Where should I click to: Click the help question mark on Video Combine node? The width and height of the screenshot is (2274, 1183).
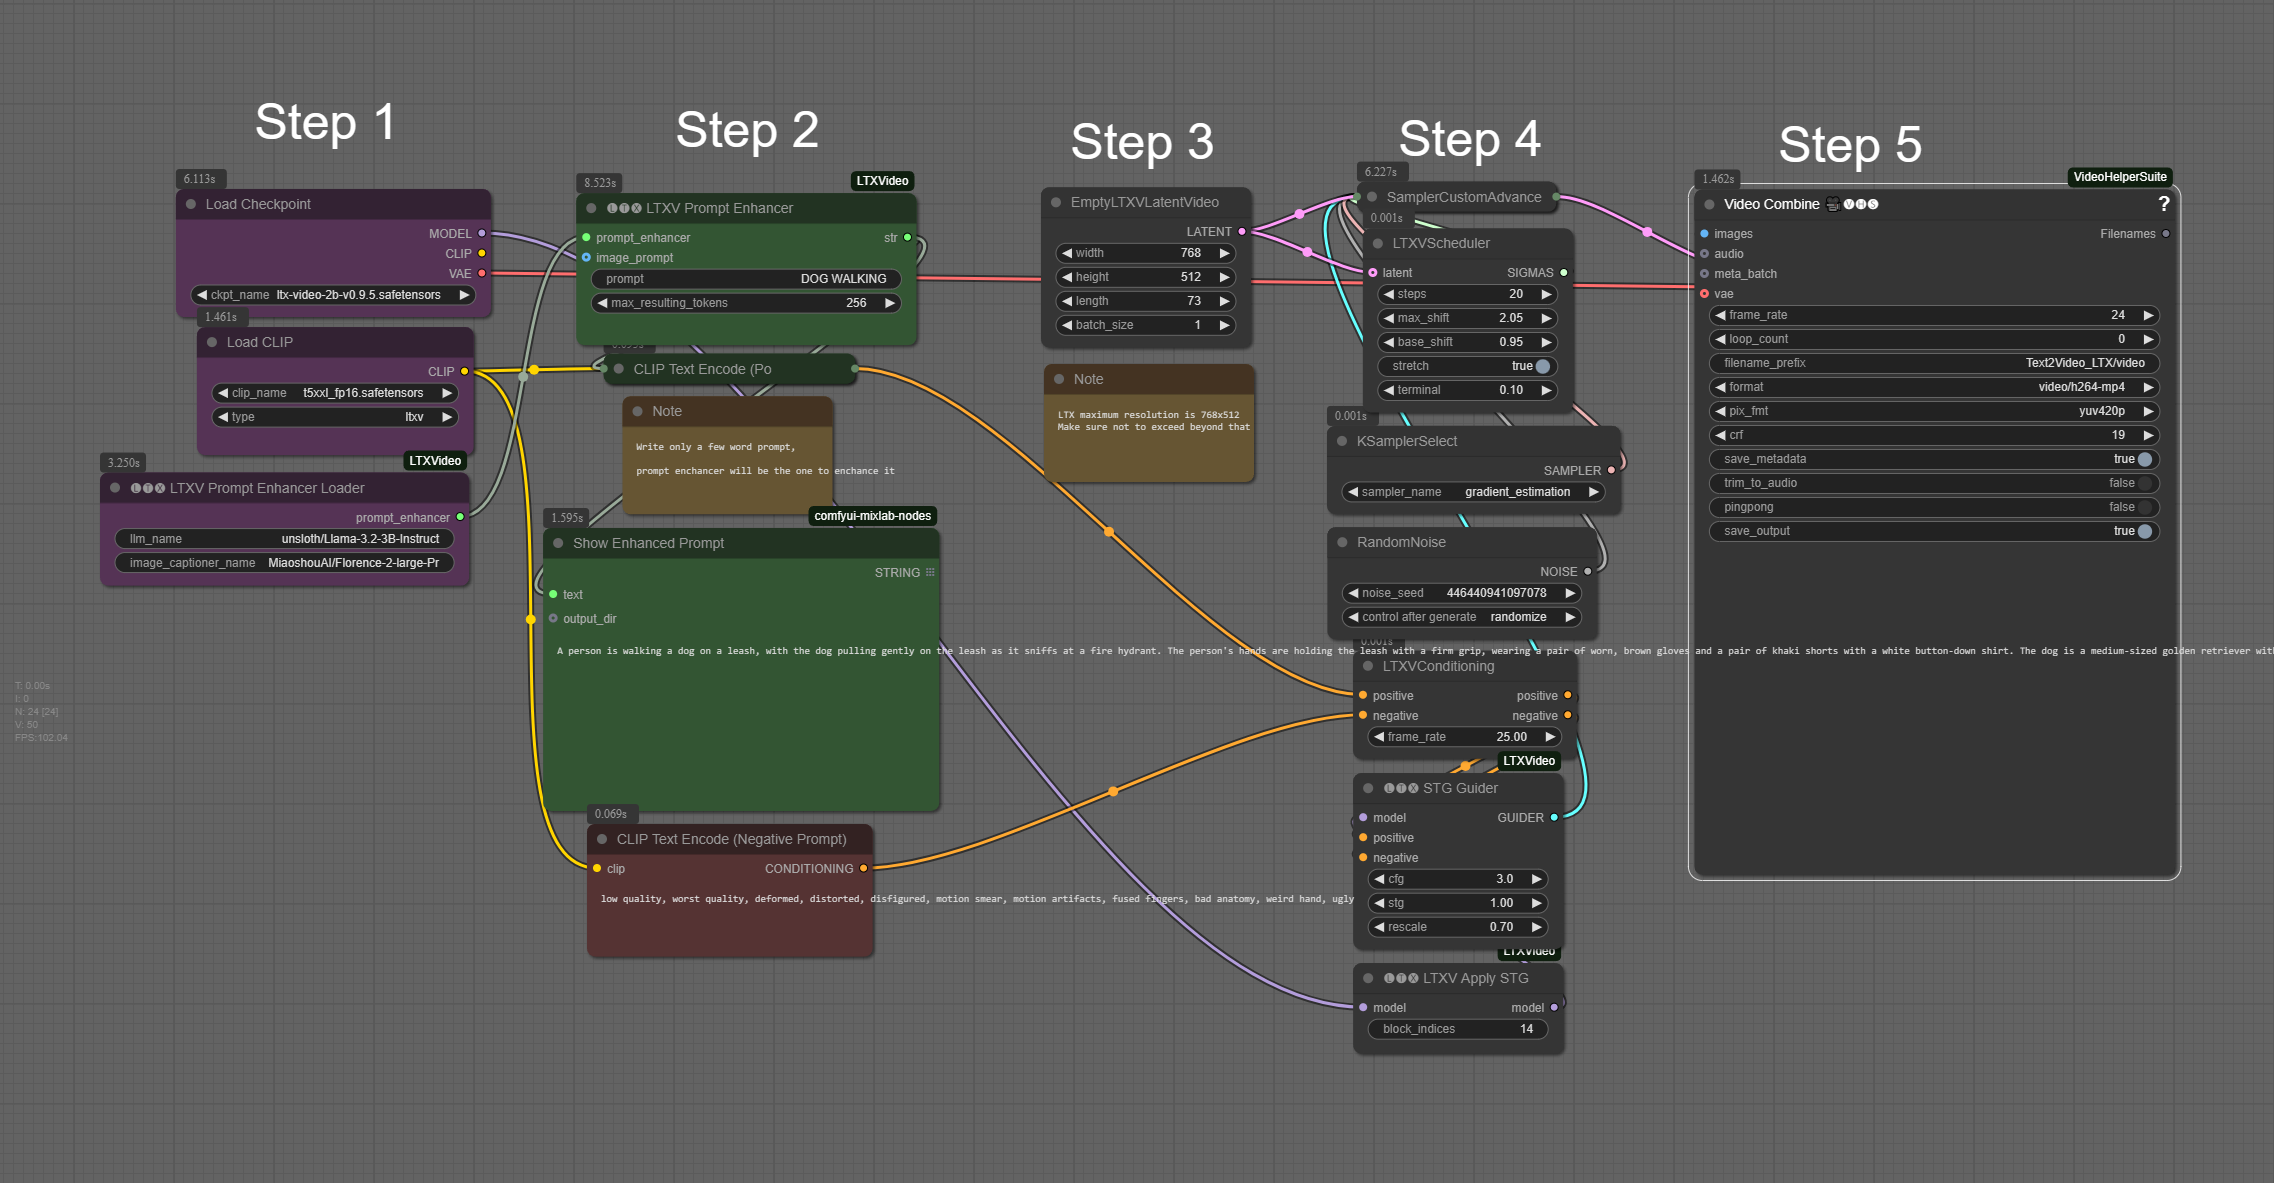(x=2165, y=204)
